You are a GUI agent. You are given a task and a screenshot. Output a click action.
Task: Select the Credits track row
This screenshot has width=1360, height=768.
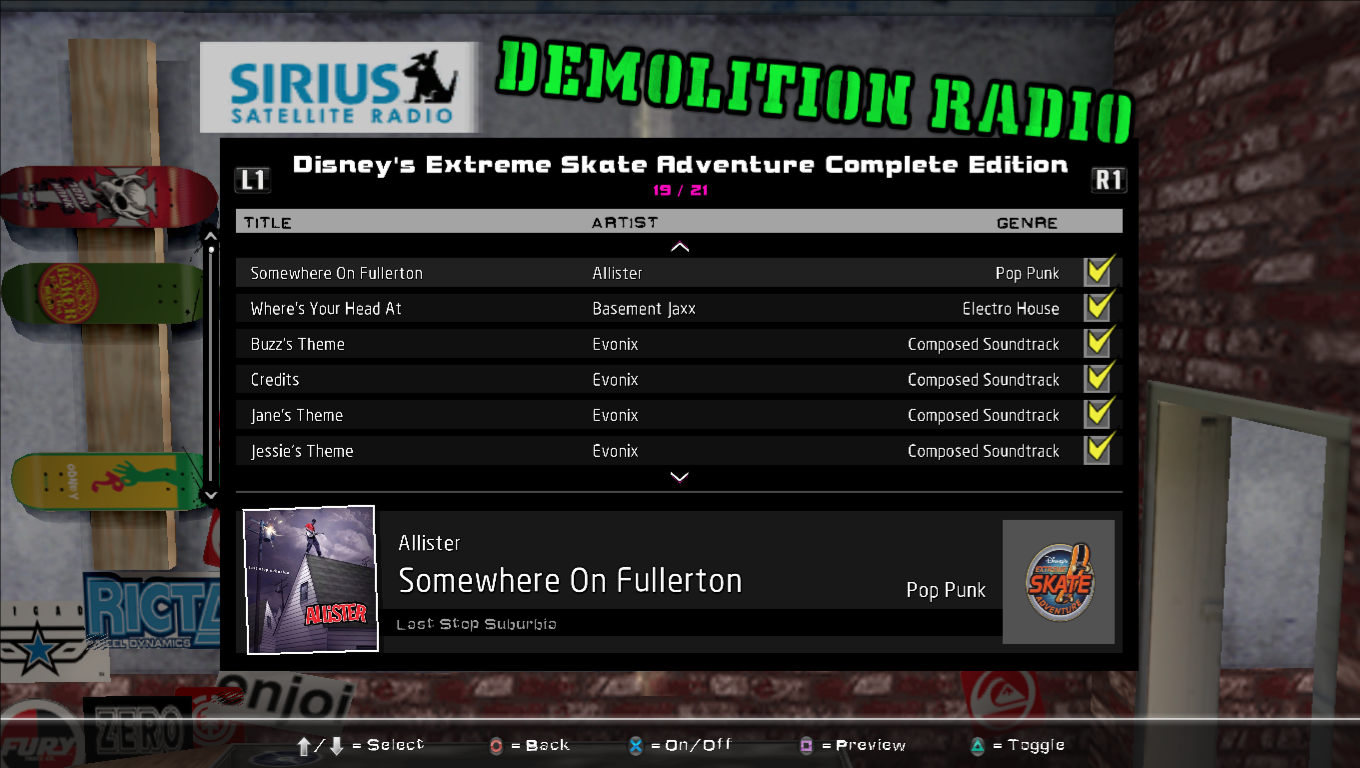pos(660,380)
